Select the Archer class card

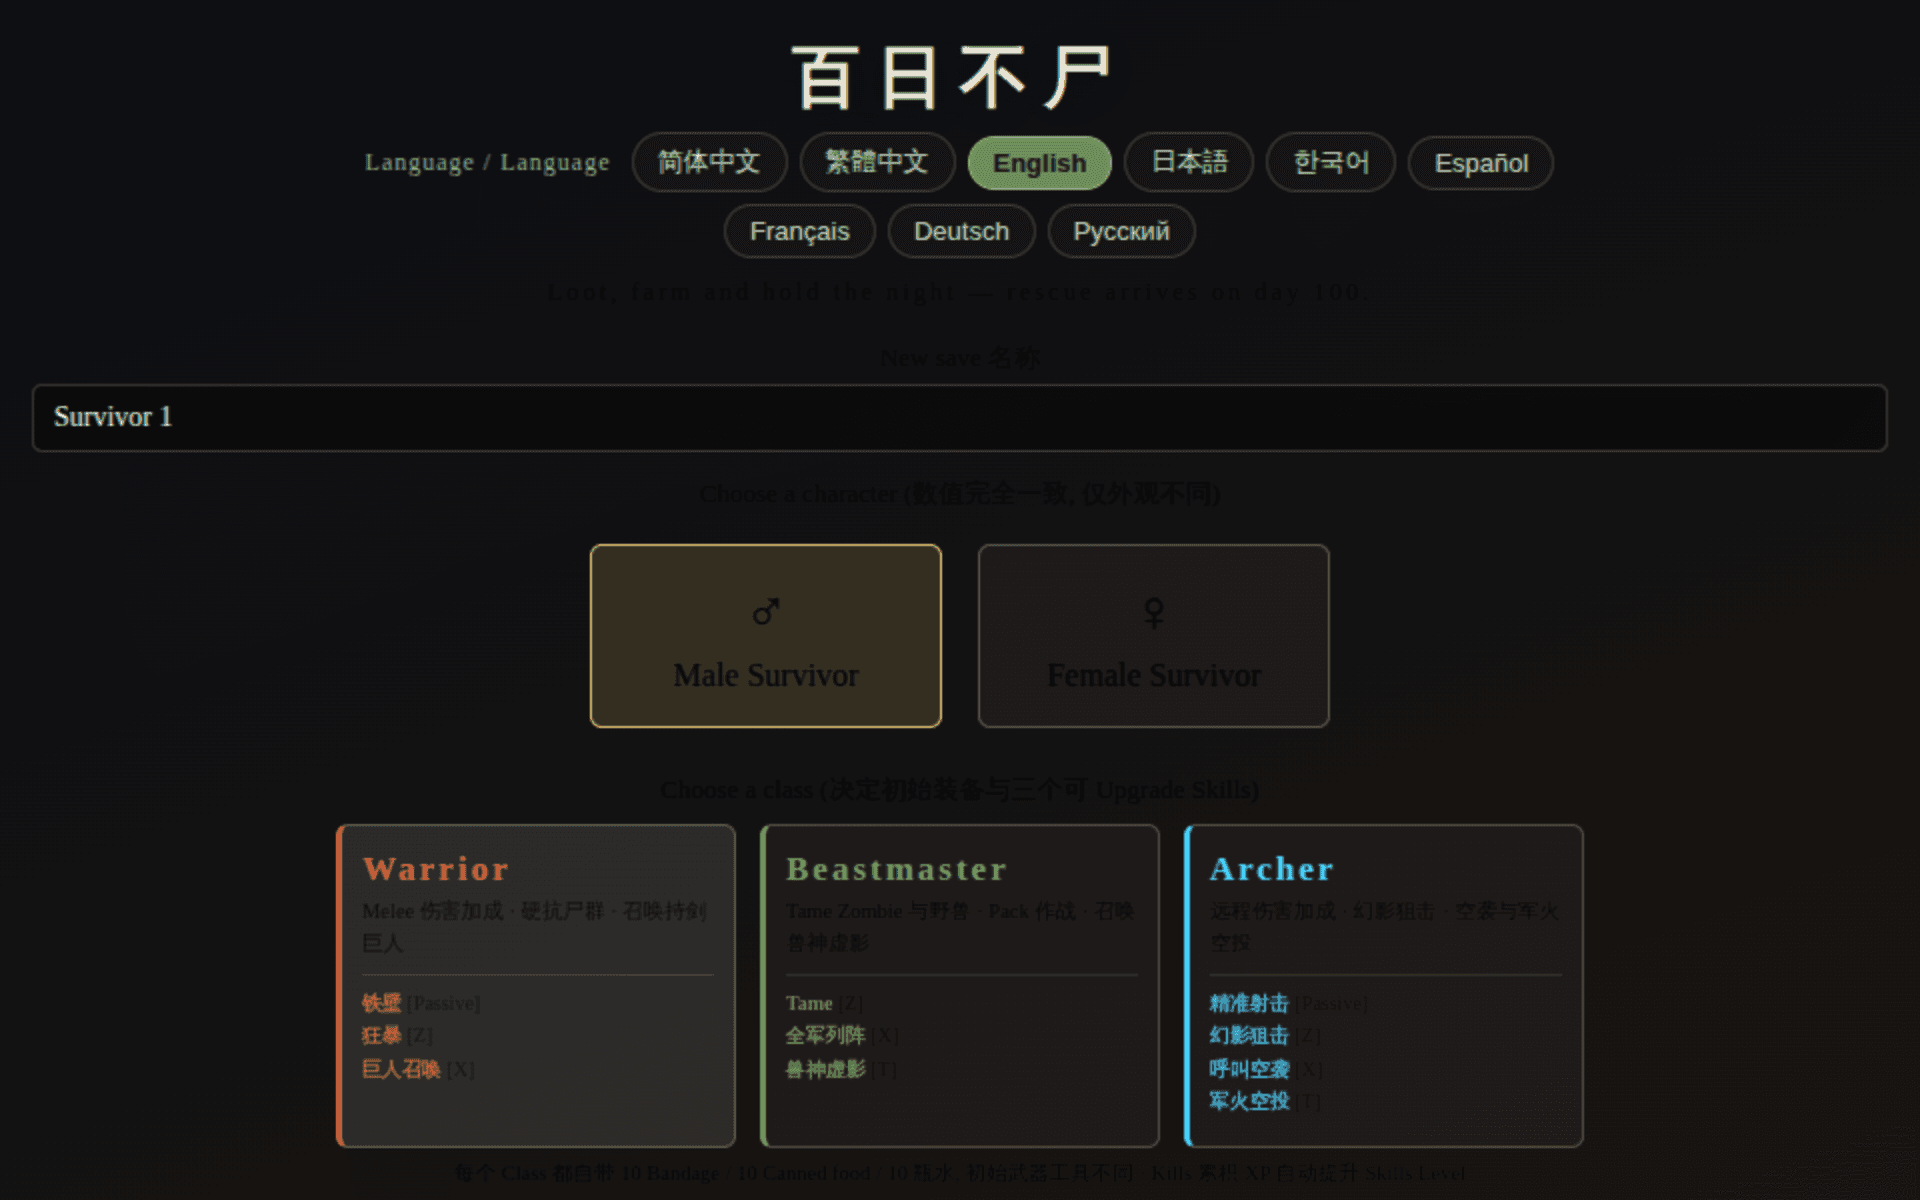pos(1384,985)
